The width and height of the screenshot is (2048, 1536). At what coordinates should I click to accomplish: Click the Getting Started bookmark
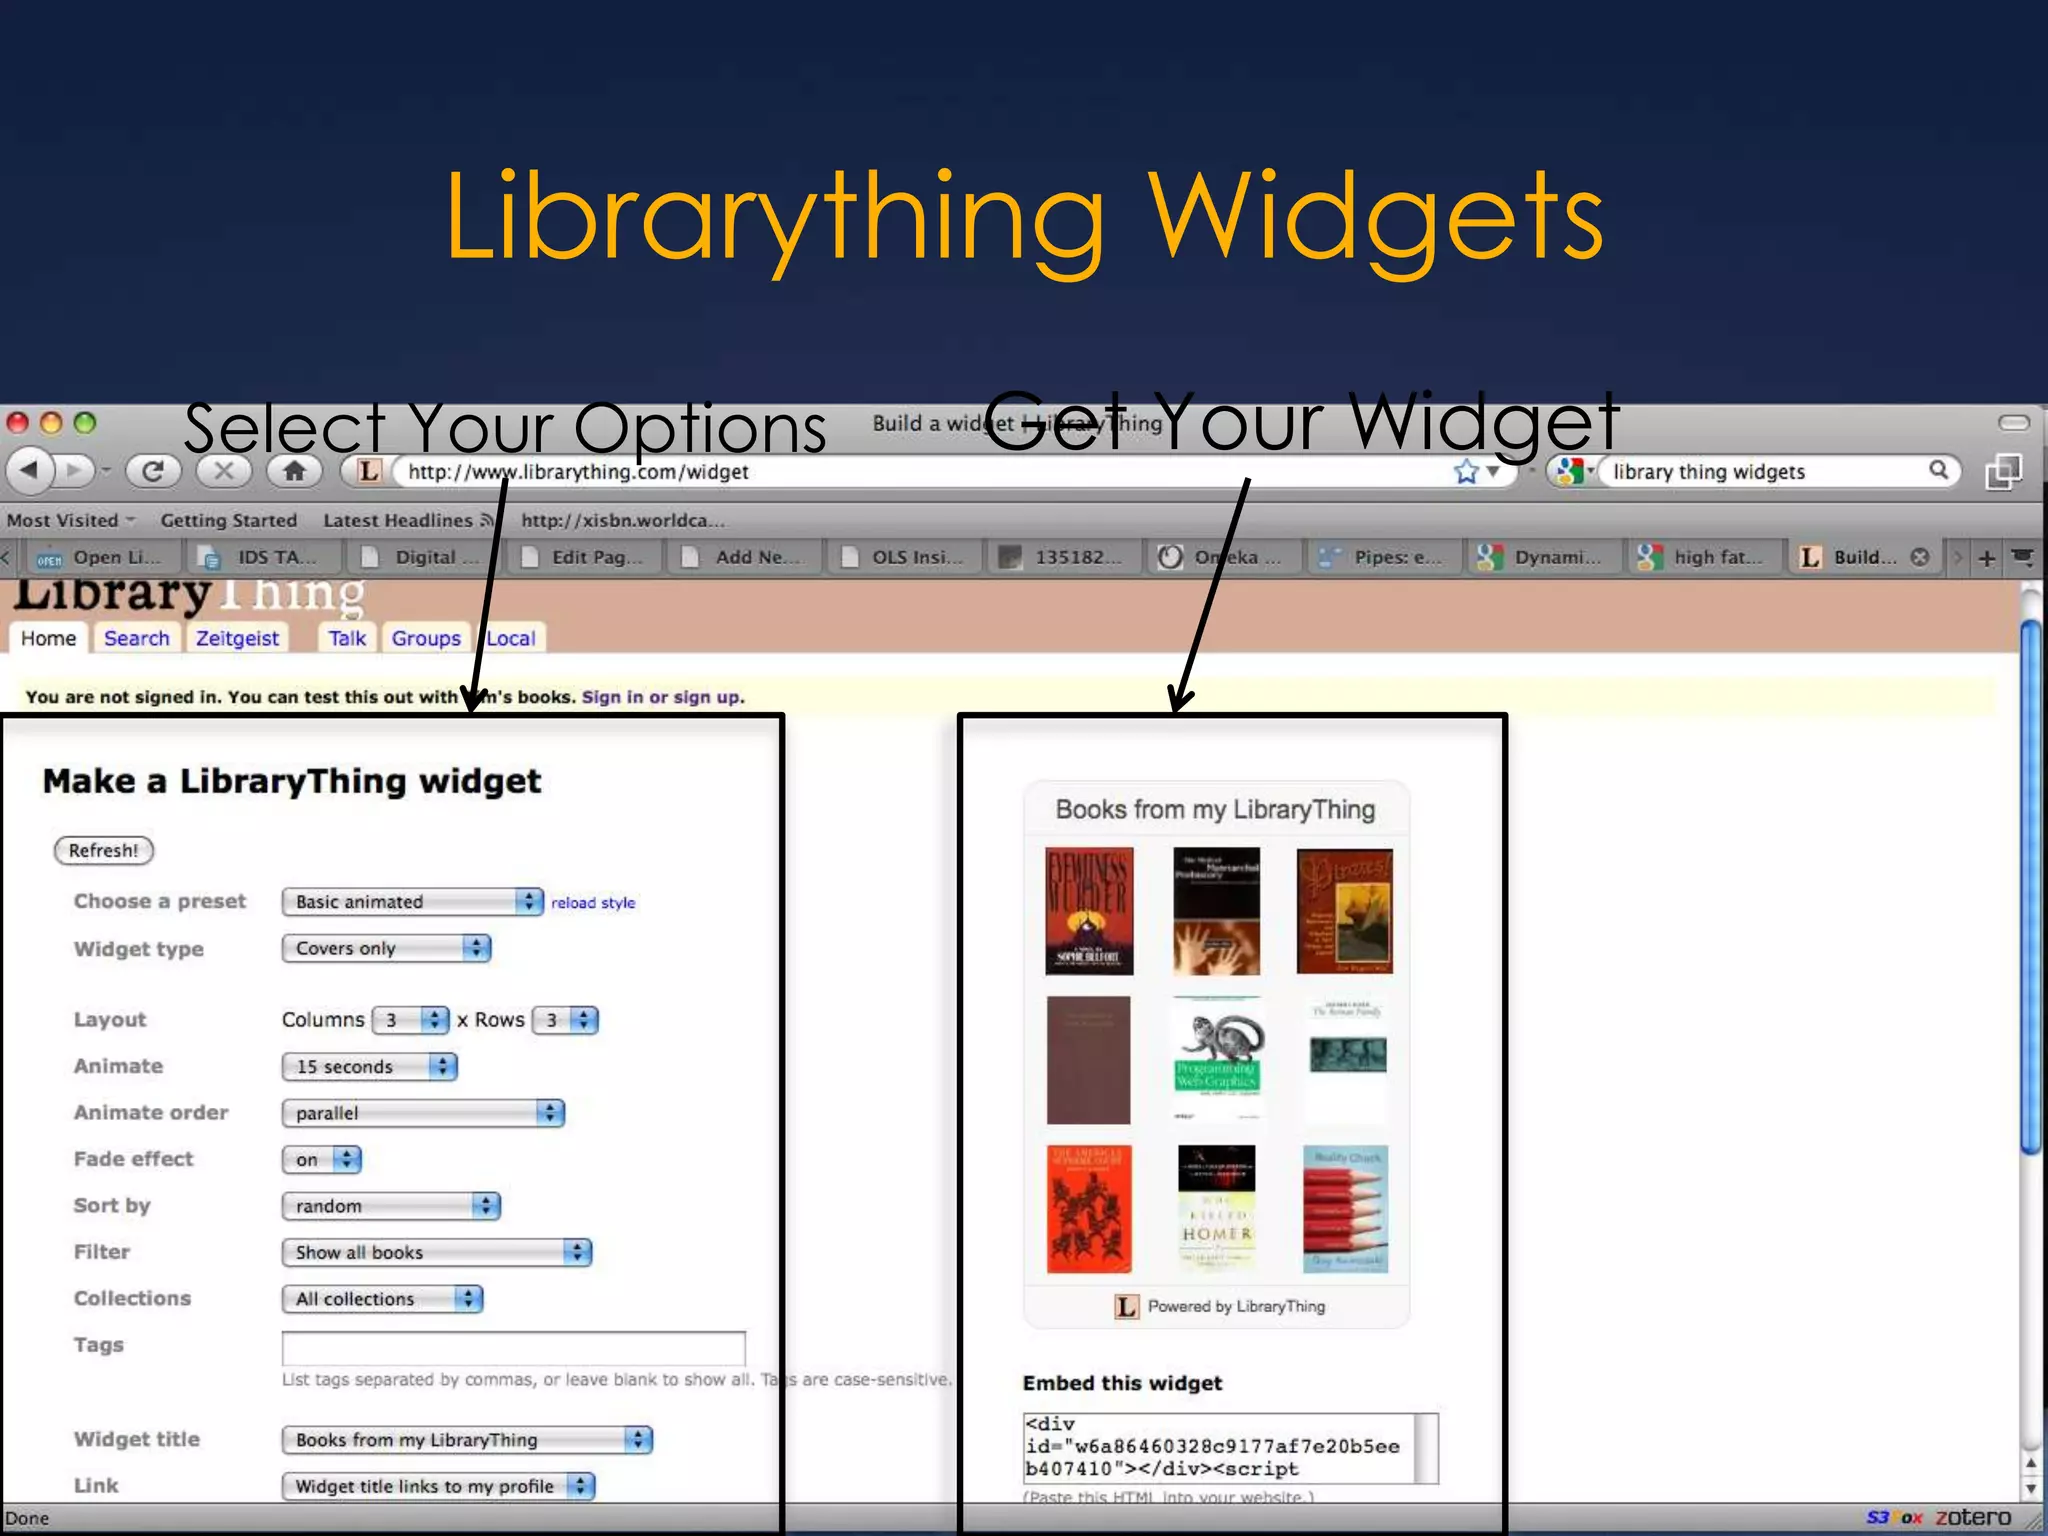point(229,520)
